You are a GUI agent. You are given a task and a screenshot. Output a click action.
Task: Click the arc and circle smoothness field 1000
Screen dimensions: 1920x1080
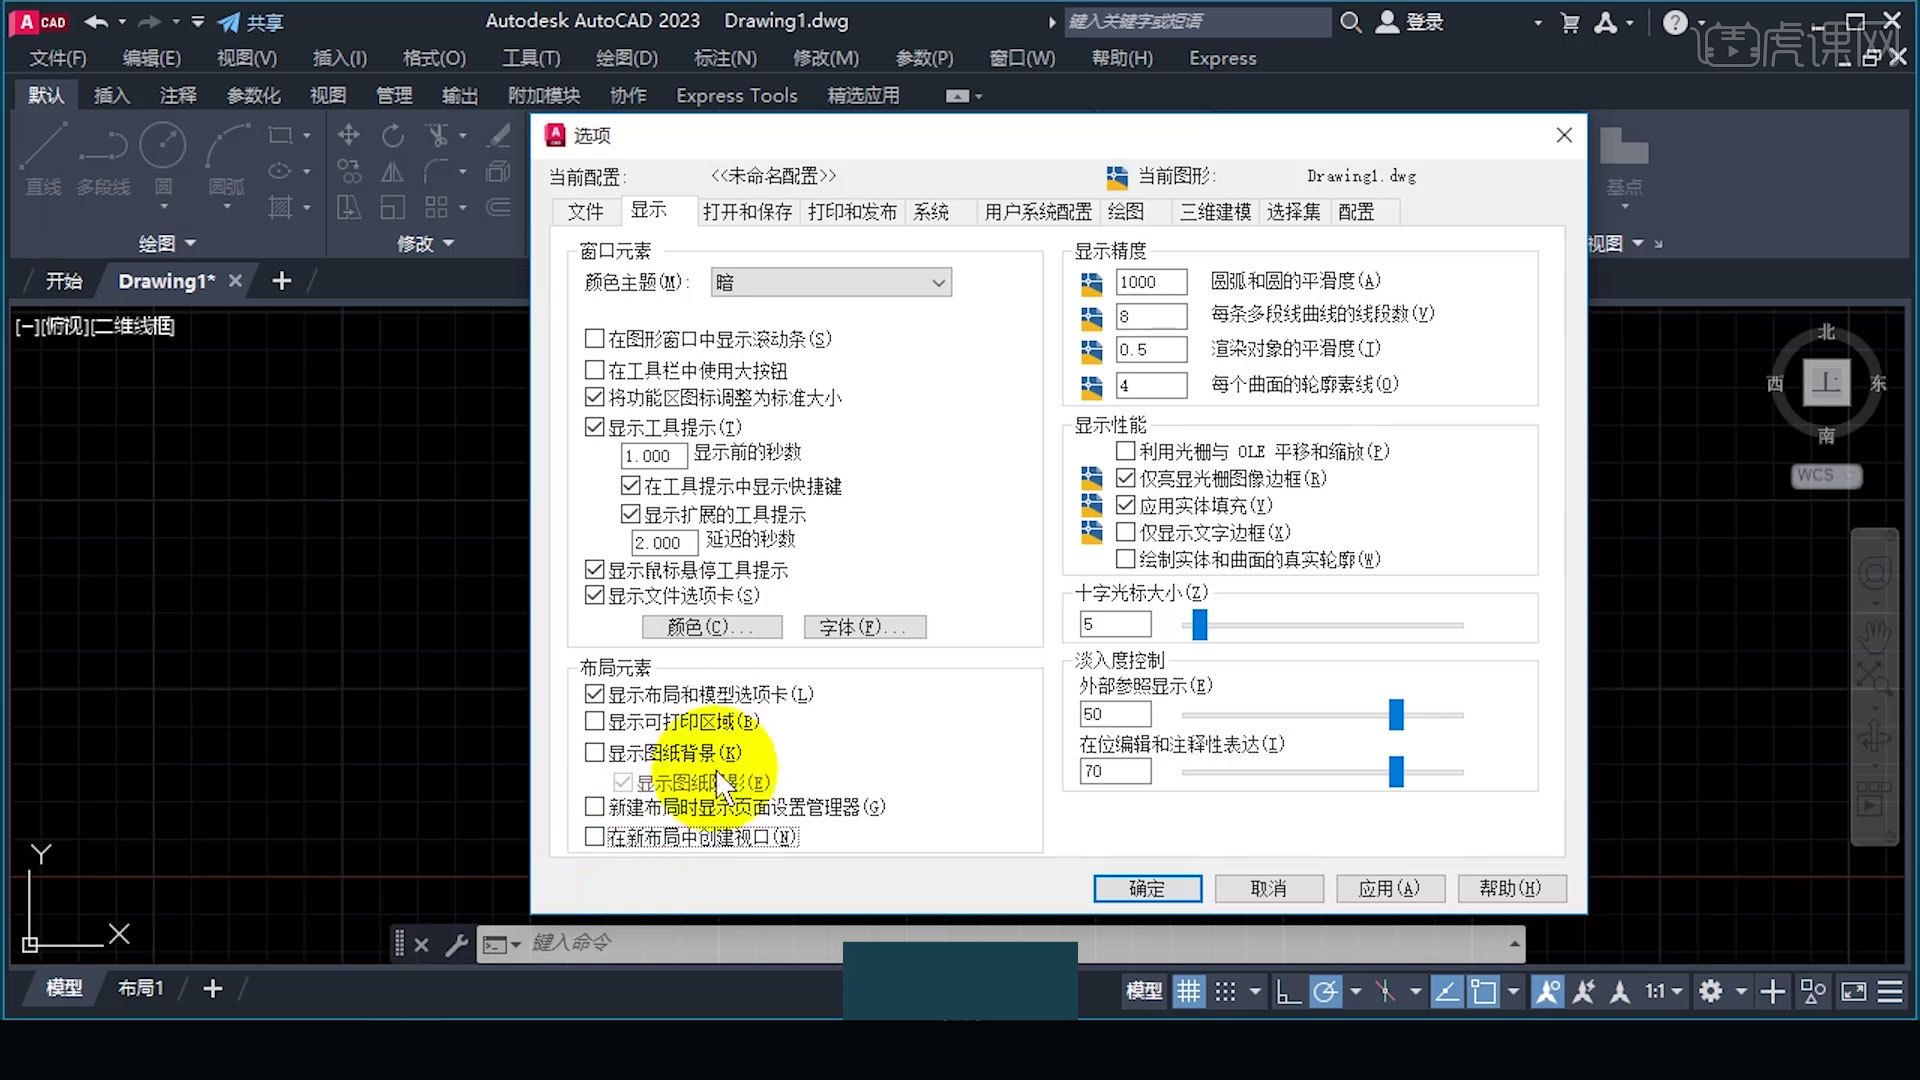(x=1151, y=282)
